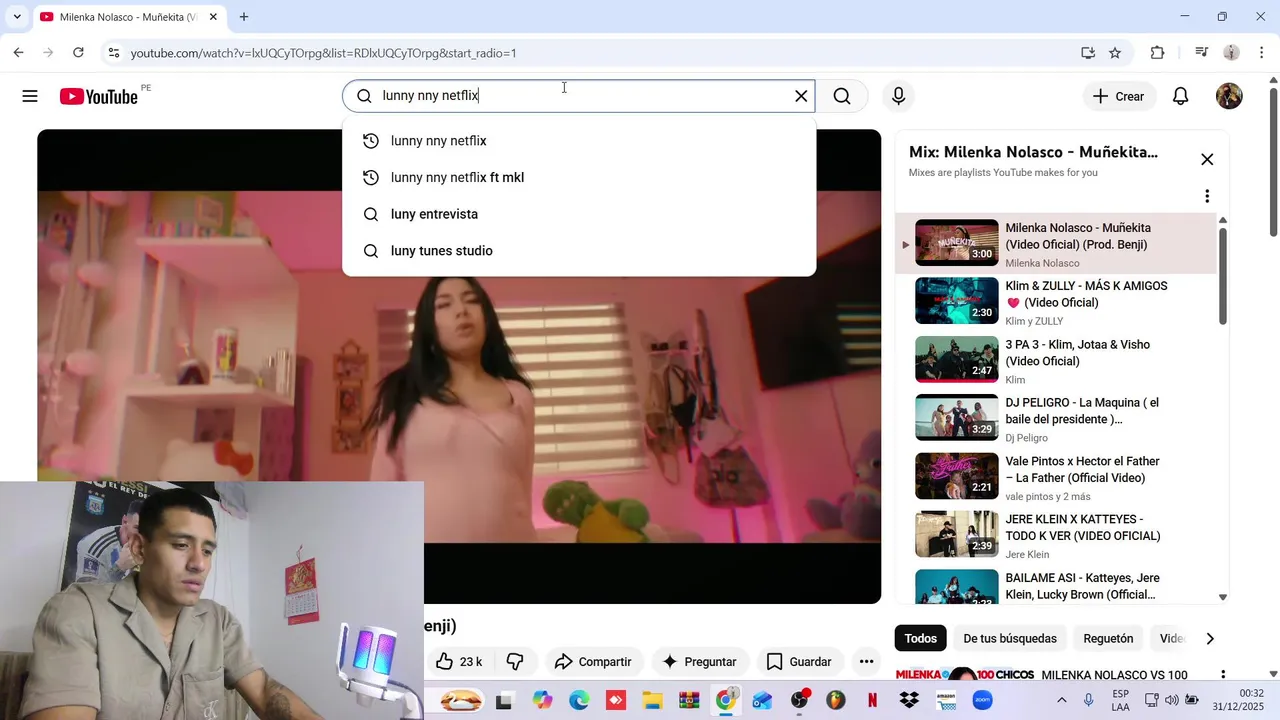
Task: Close the Mix playlist panel
Action: point(1207,159)
